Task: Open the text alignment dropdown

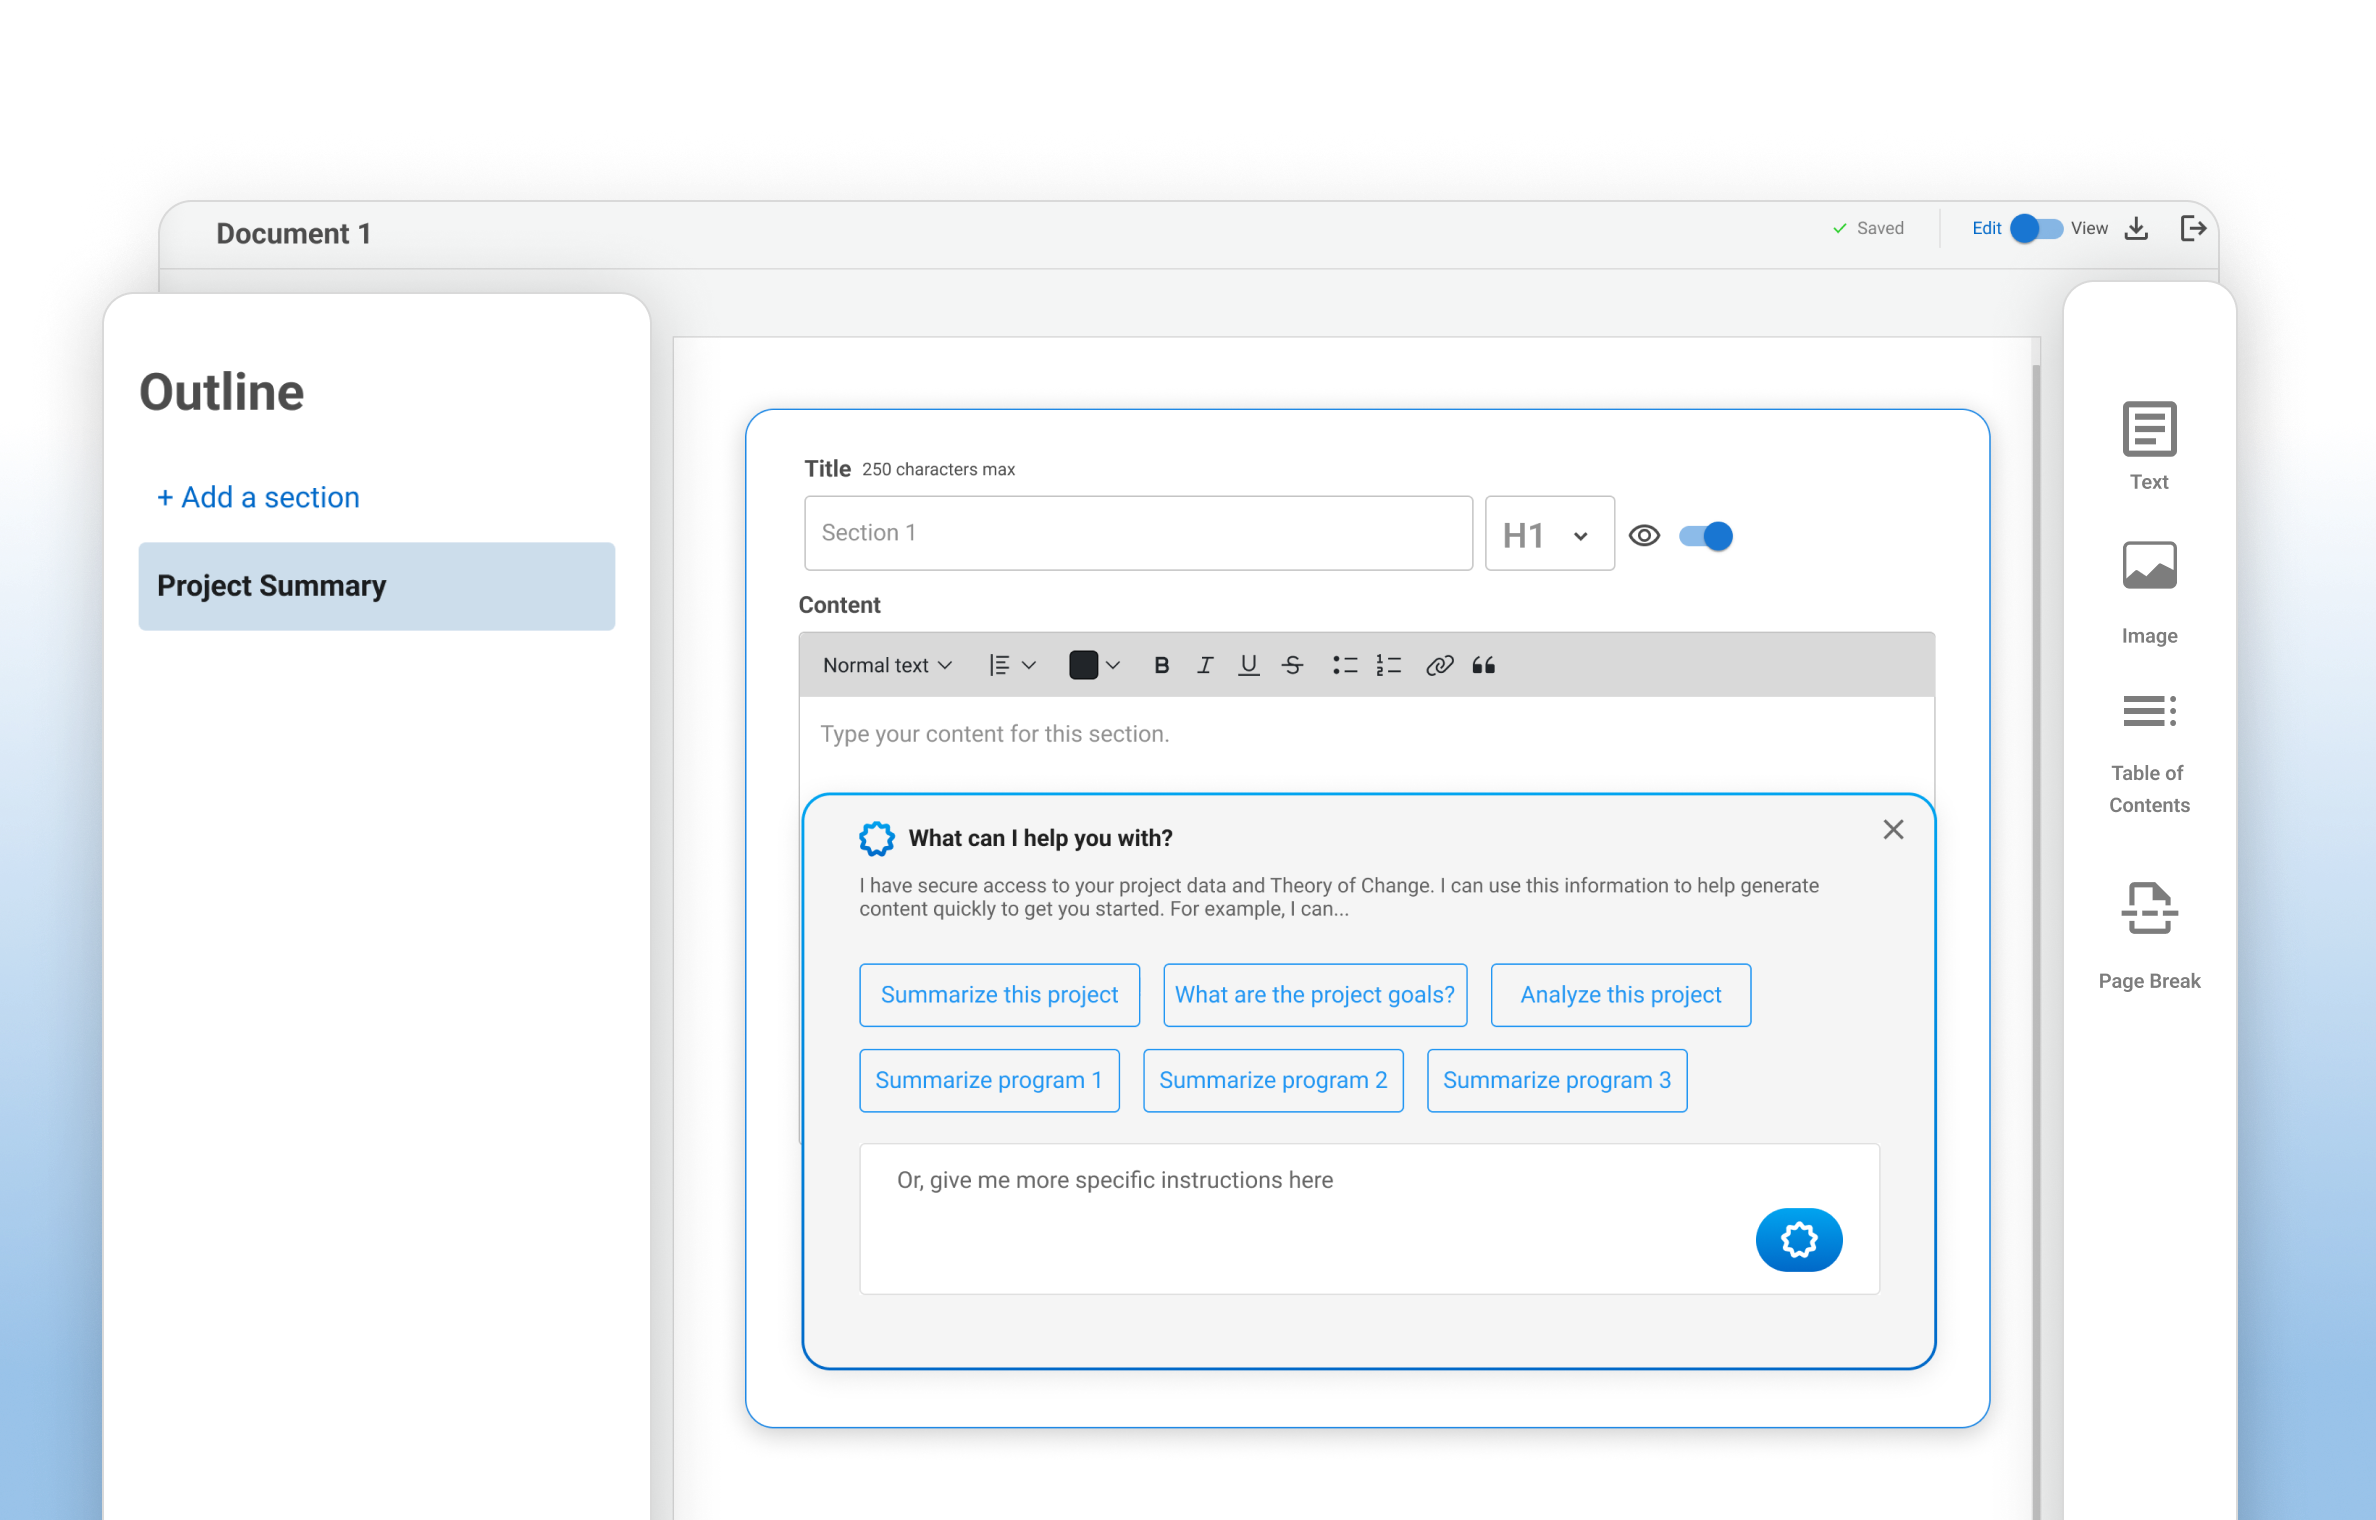Action: 1011,665
